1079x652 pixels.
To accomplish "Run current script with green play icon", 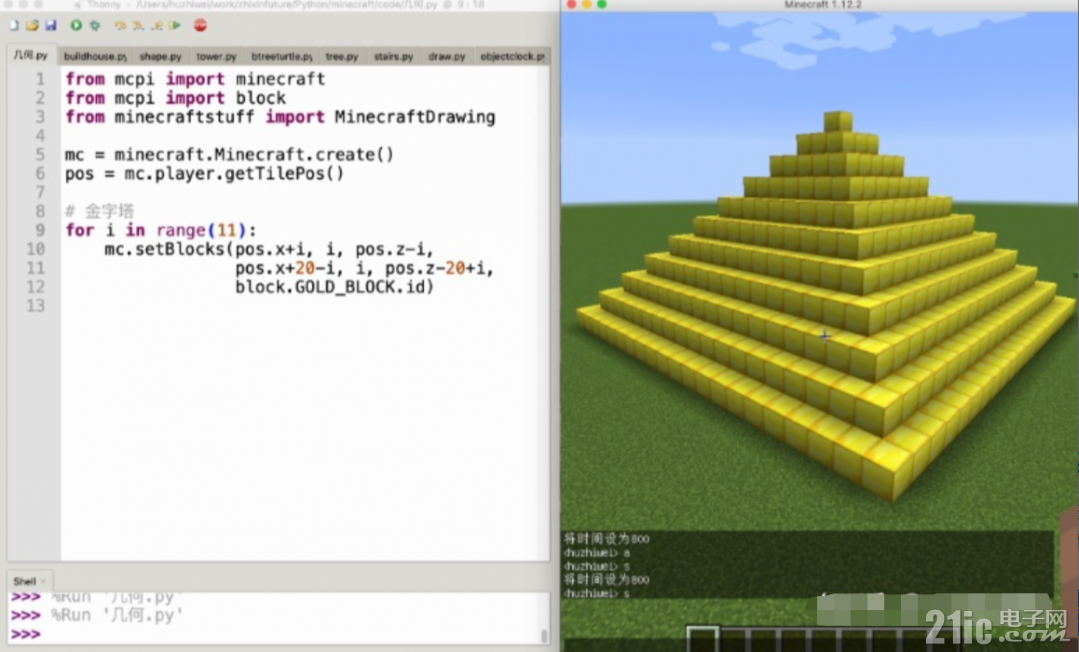I will click(76, 25).
